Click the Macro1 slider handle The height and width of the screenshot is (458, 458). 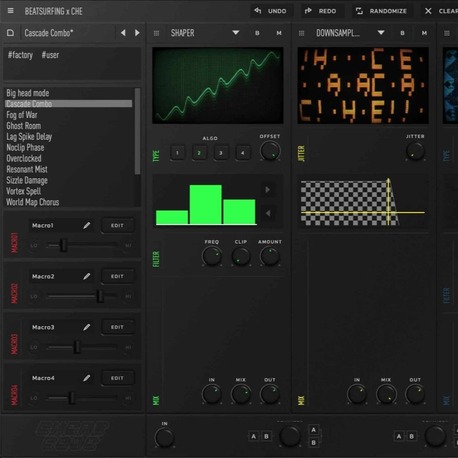pyautogui.click(x=63, y=245)
